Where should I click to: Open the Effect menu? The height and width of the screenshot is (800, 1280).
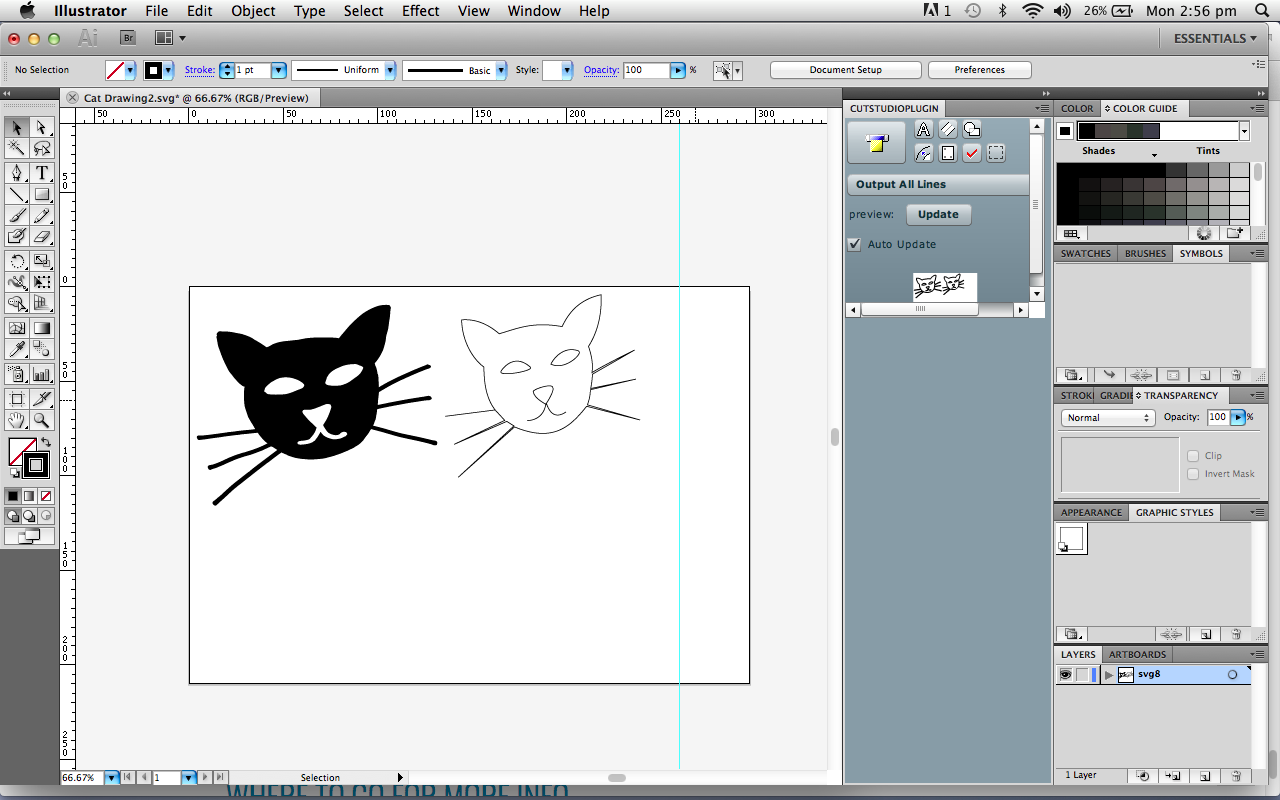coord(420,11)
